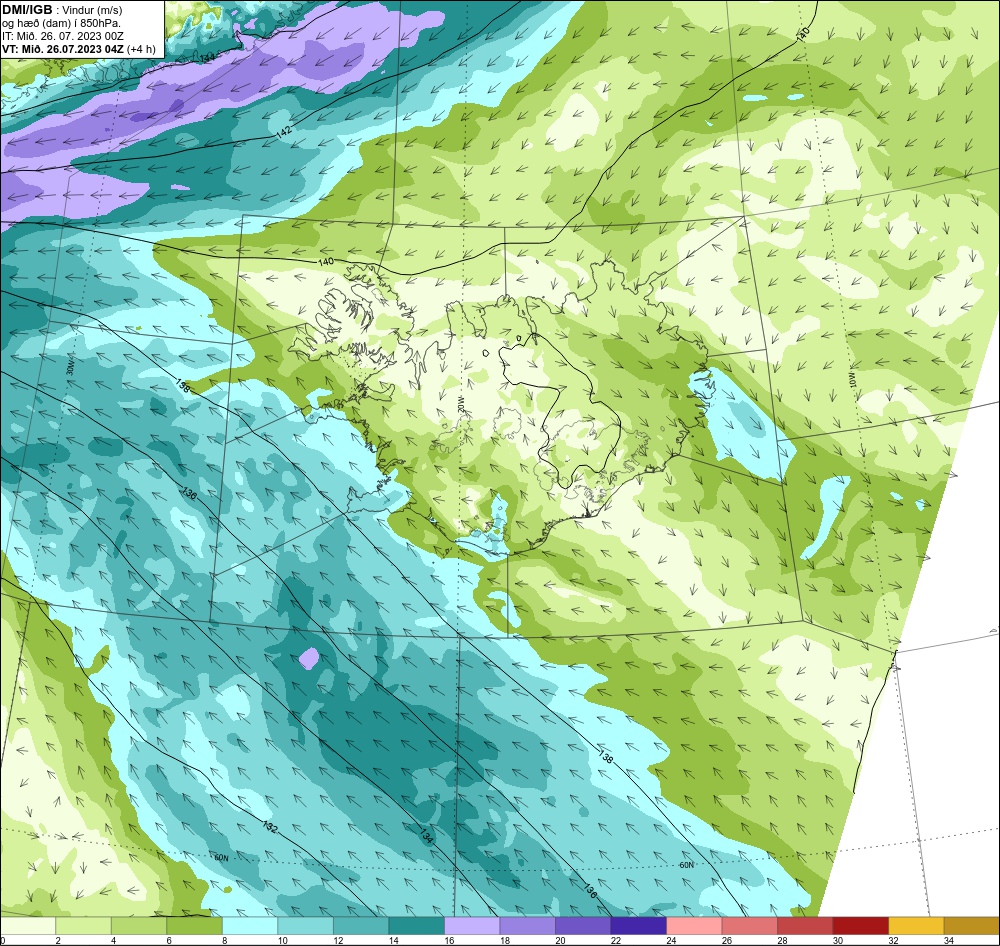Select the legend tick value '12'

pyautogui.click(x=338, y=940)
